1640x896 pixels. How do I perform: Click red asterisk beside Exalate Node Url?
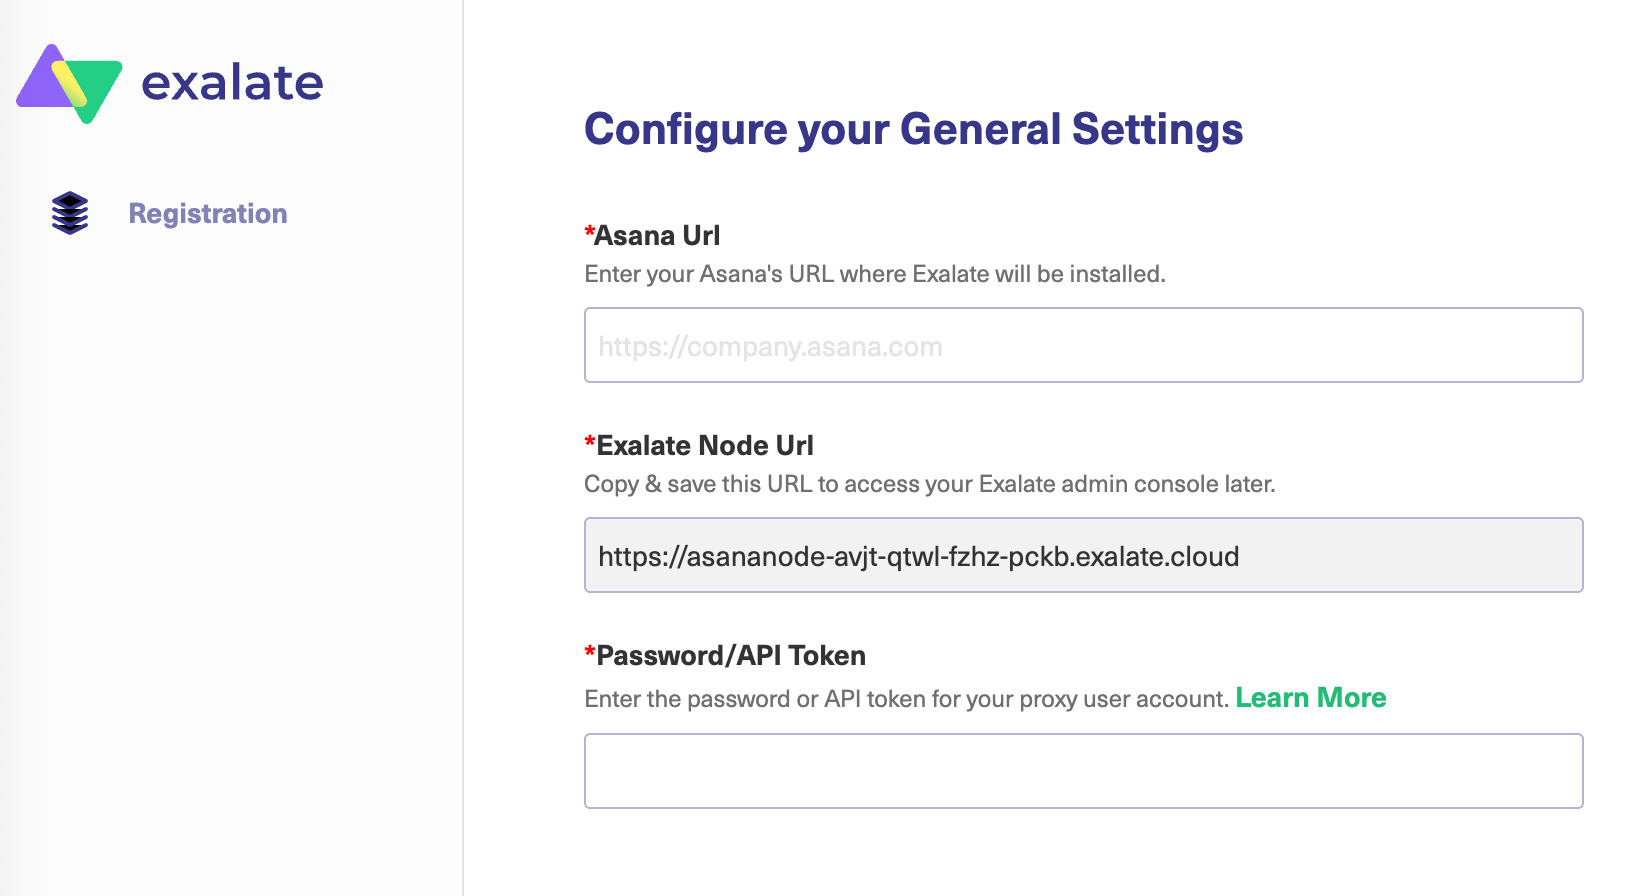[589, 442]
